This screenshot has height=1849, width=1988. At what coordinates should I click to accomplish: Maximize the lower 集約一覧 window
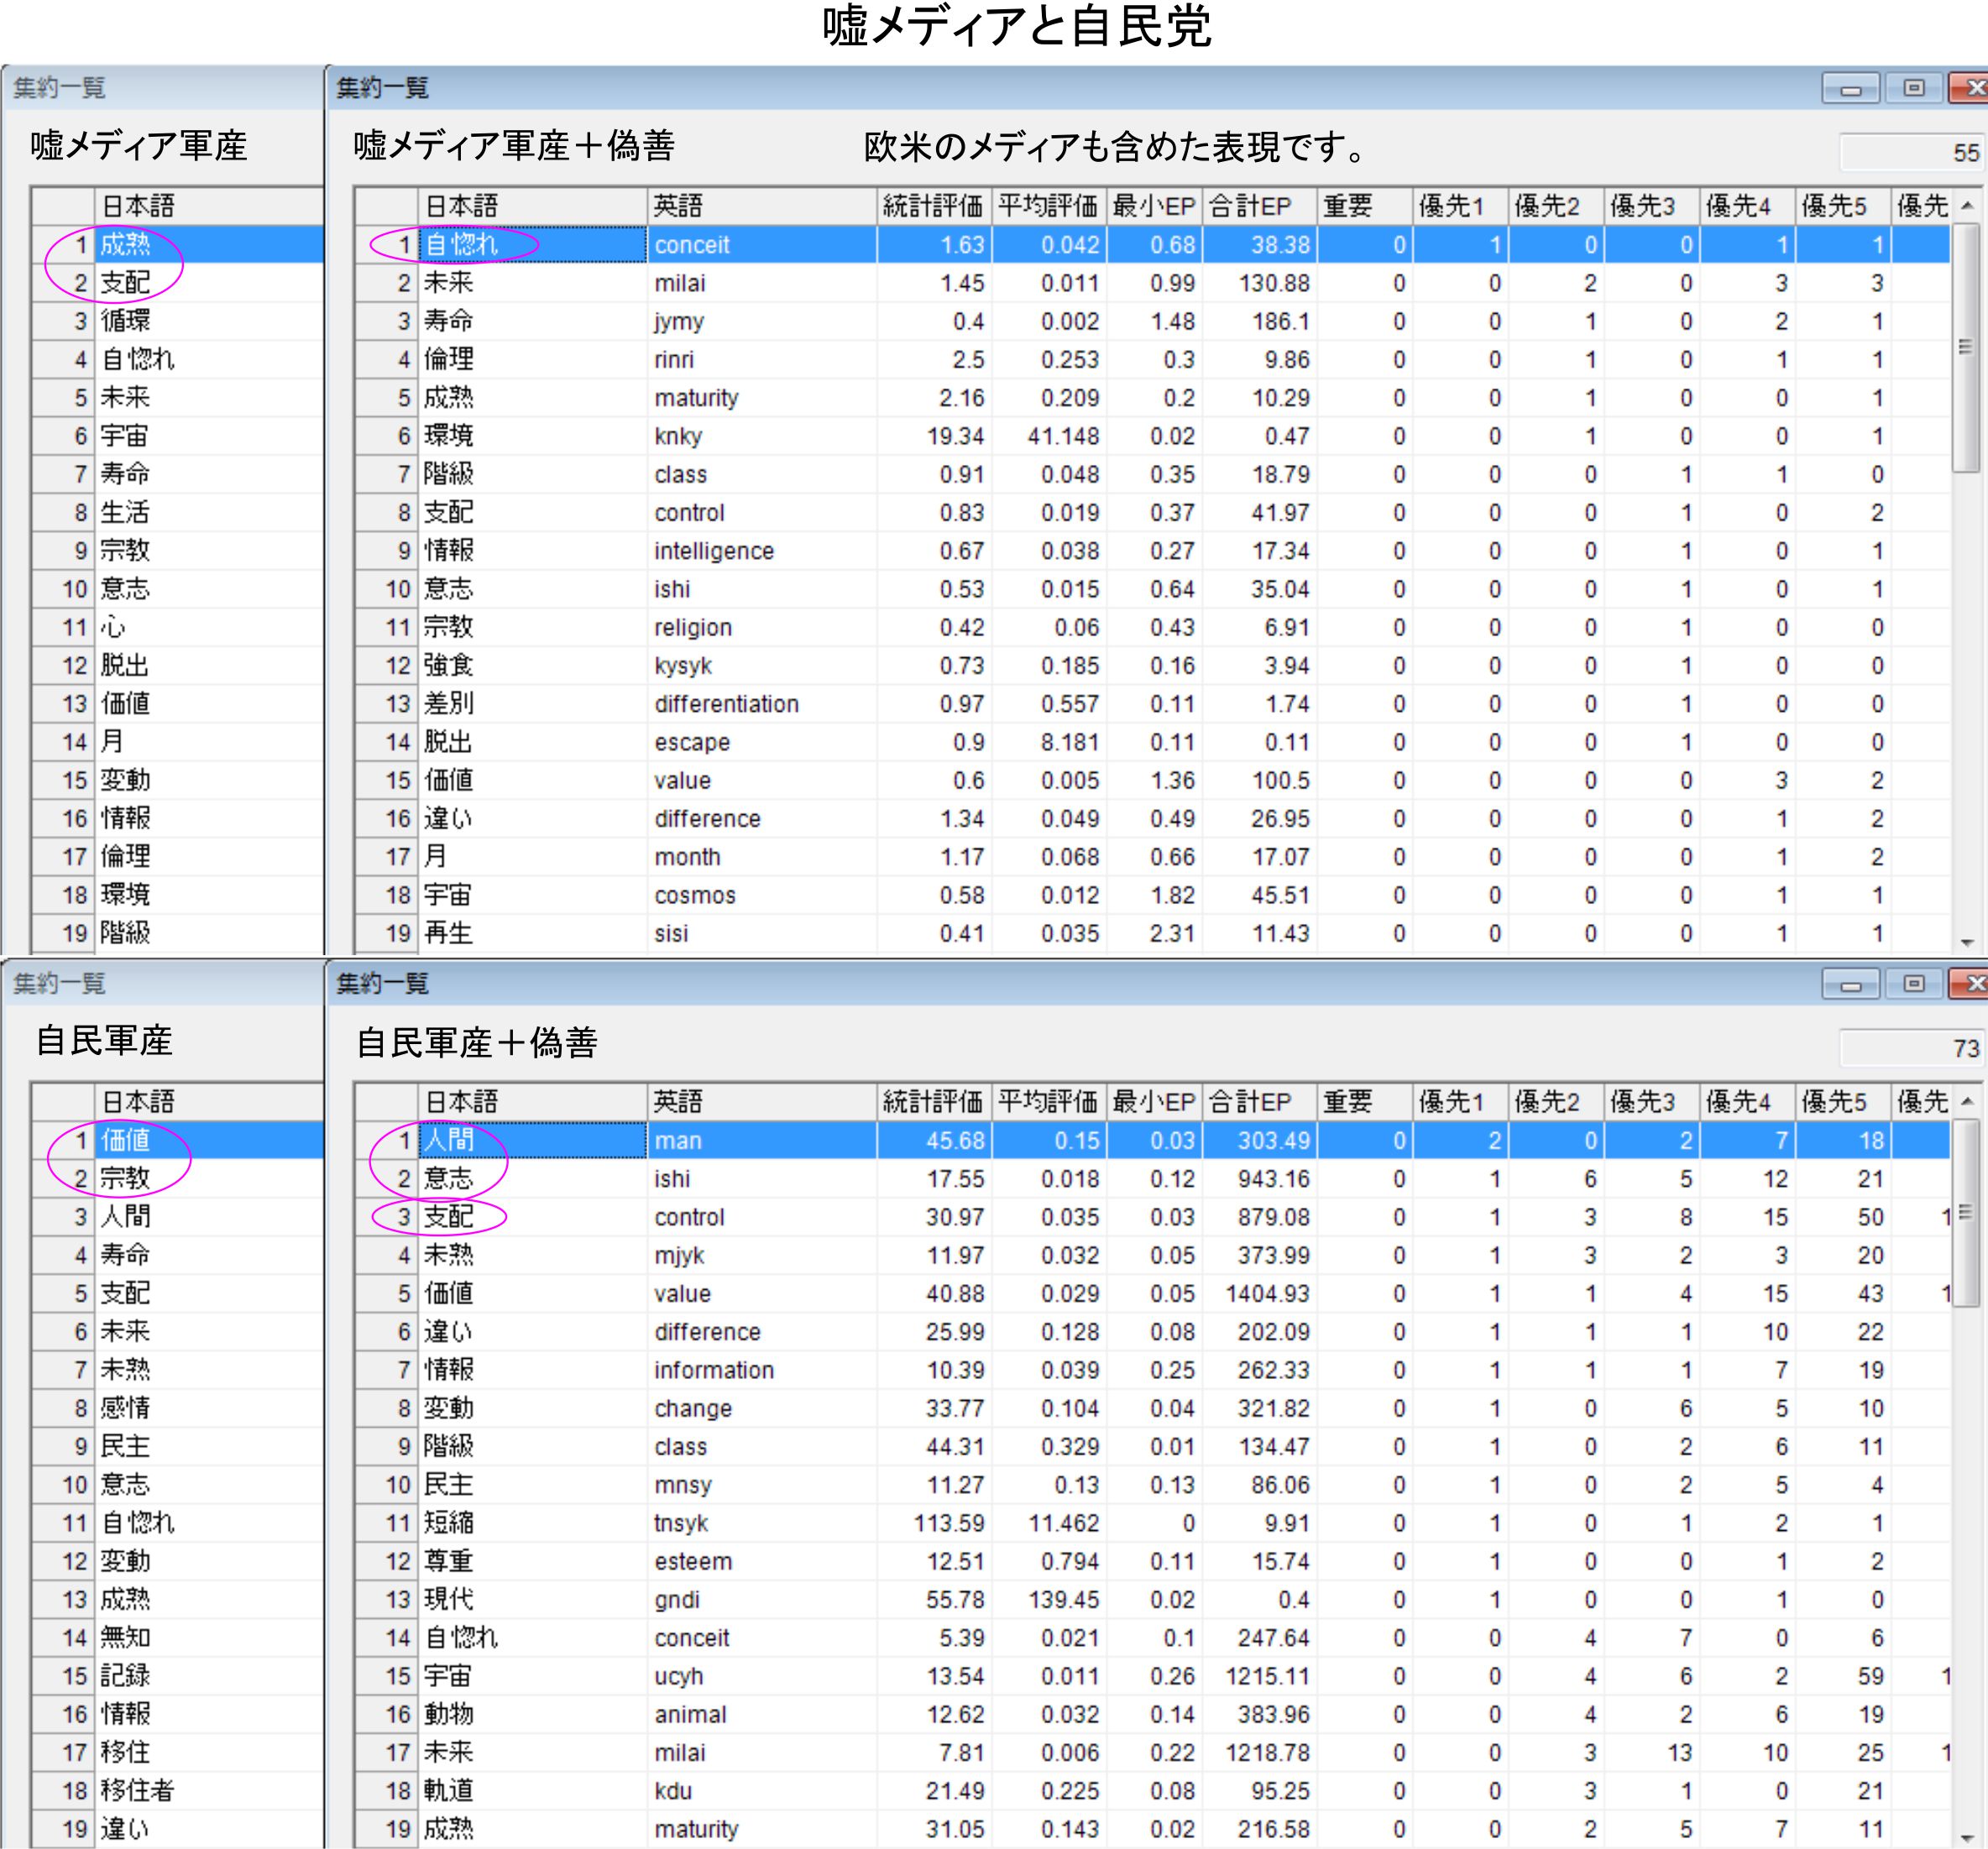tap(1913, 985)
